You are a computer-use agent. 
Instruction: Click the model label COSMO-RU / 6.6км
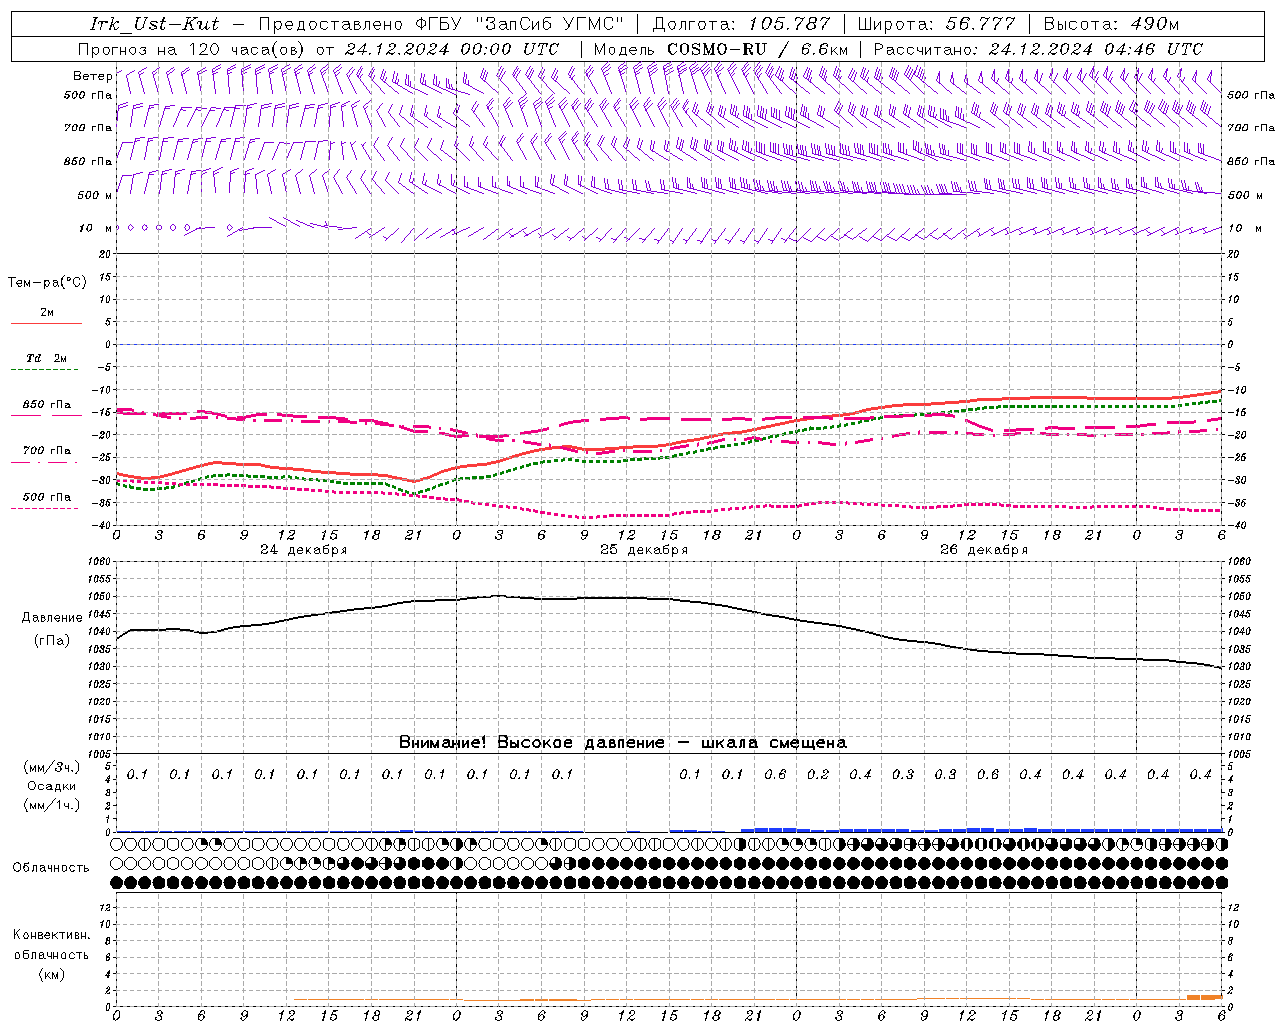pyautogui.click(x=758, y=49)
